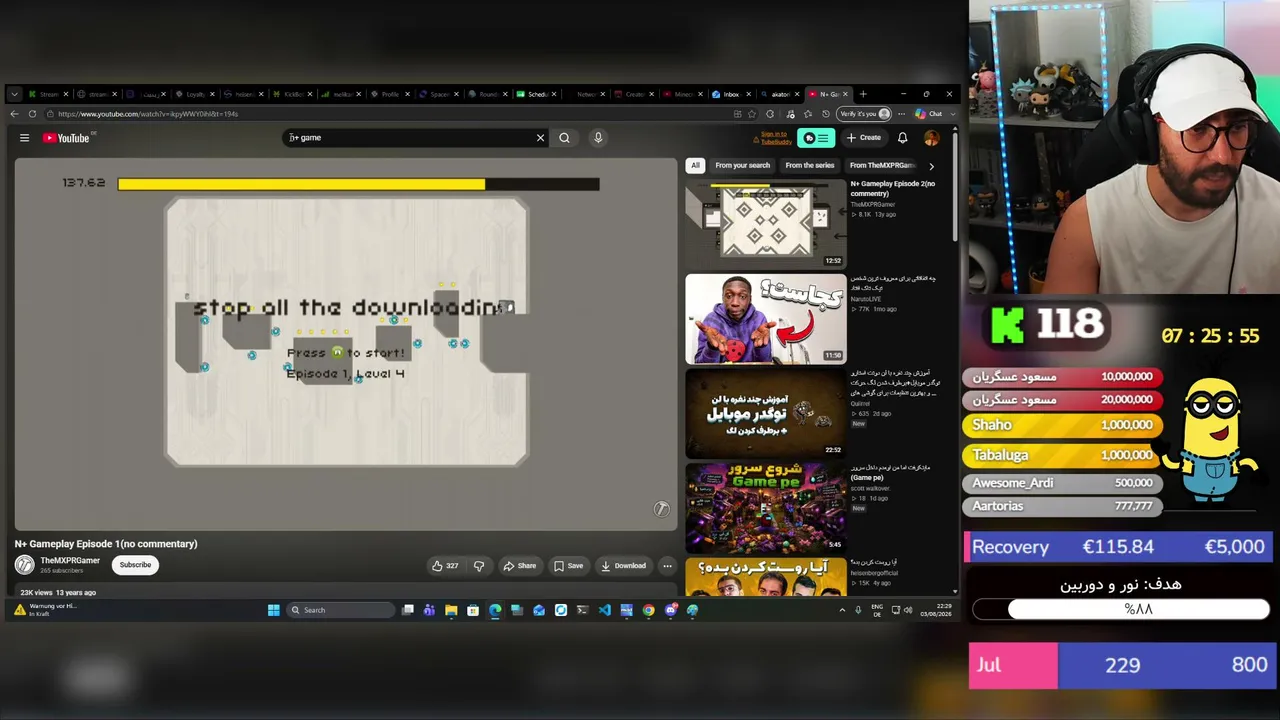The height and width of the screenshot is (720, 1280).
Task: Open the YouTube guide hamburger menu
Action: tap(24, 138)
